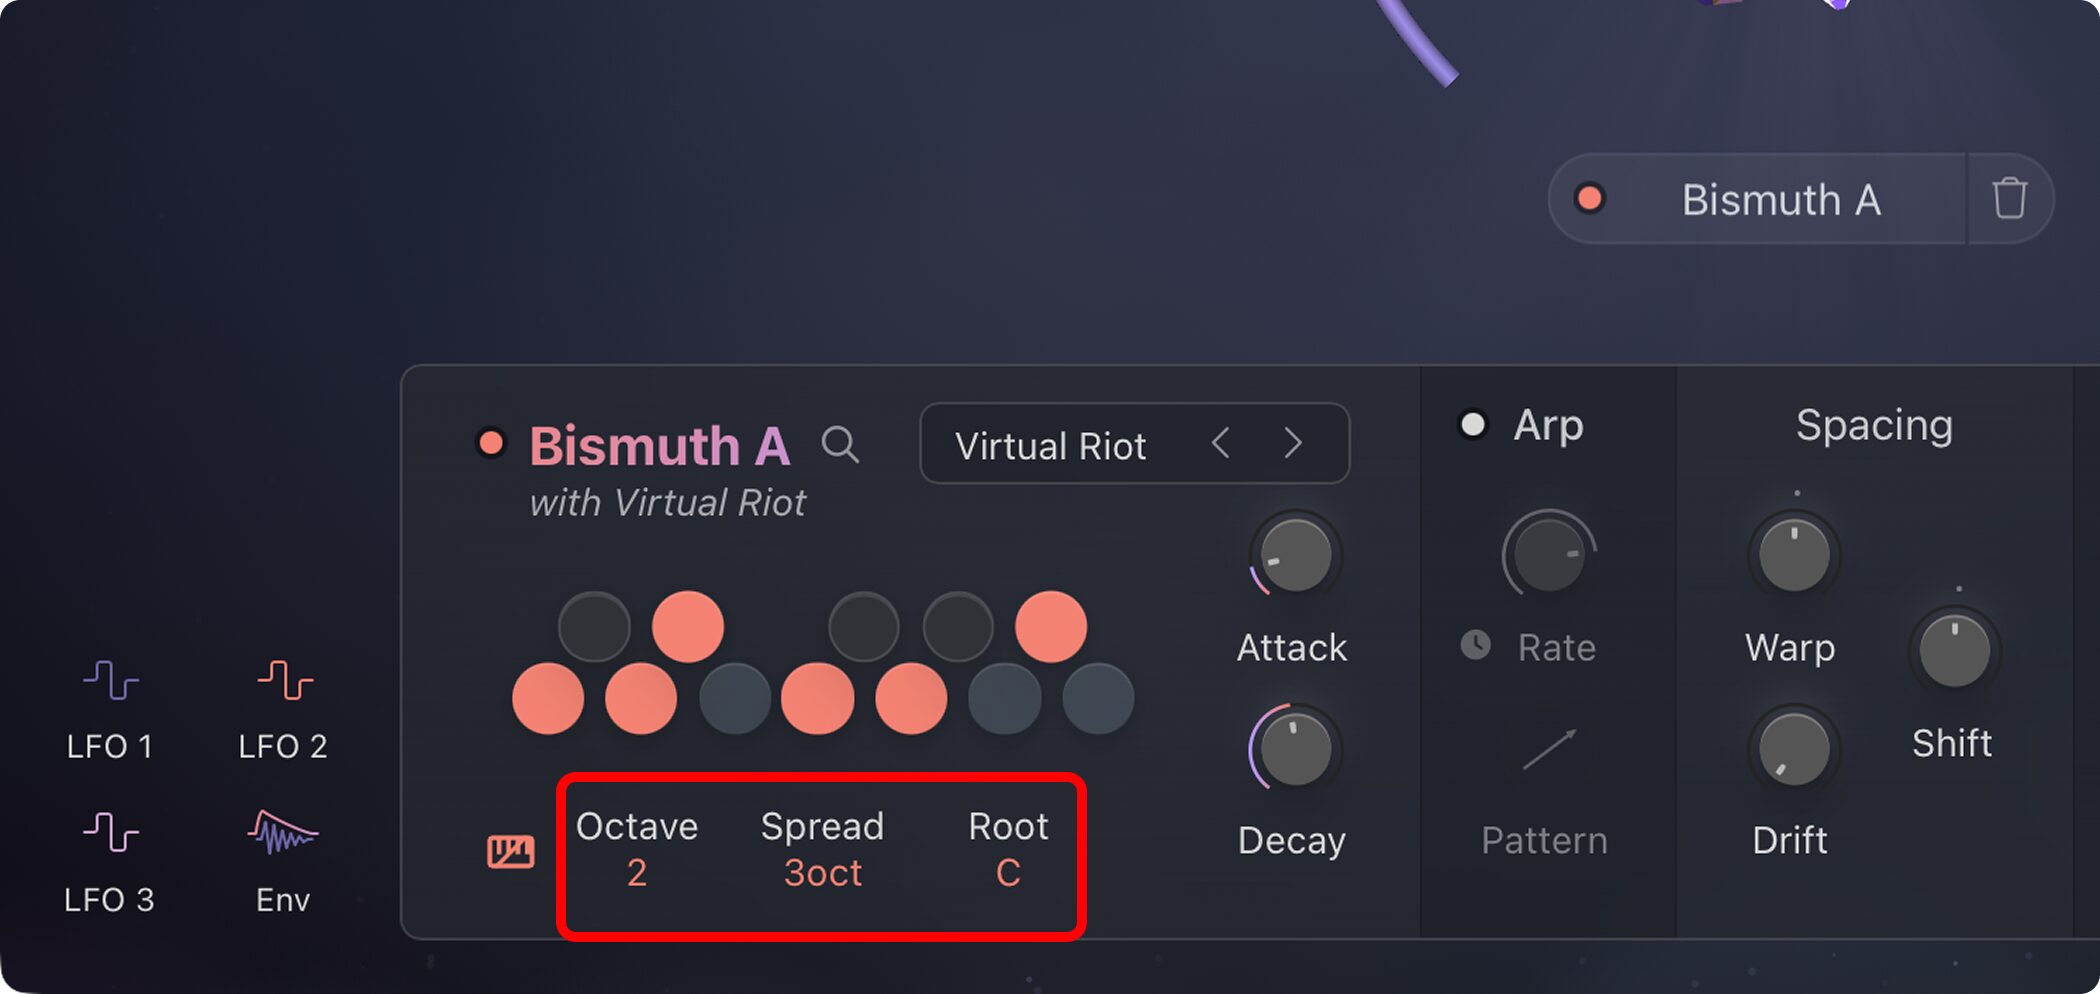Click the clock sync icon beside Rate

click(1475, 645)
